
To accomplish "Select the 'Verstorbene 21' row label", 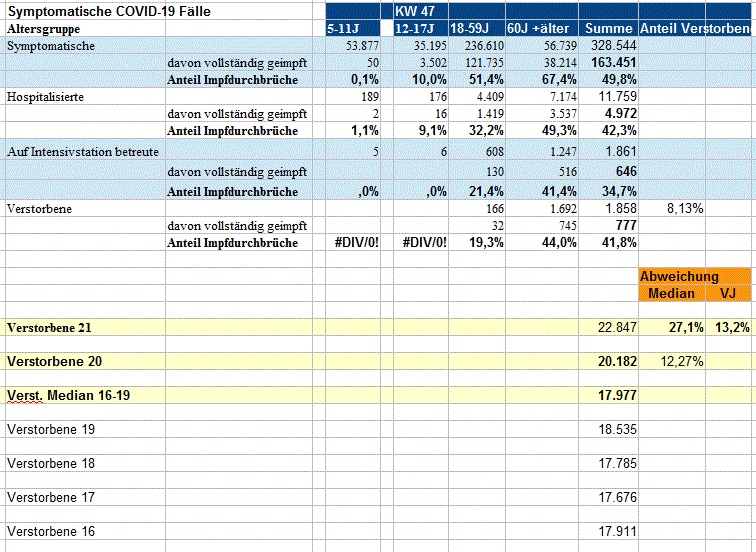I will [x=49, y=328].
